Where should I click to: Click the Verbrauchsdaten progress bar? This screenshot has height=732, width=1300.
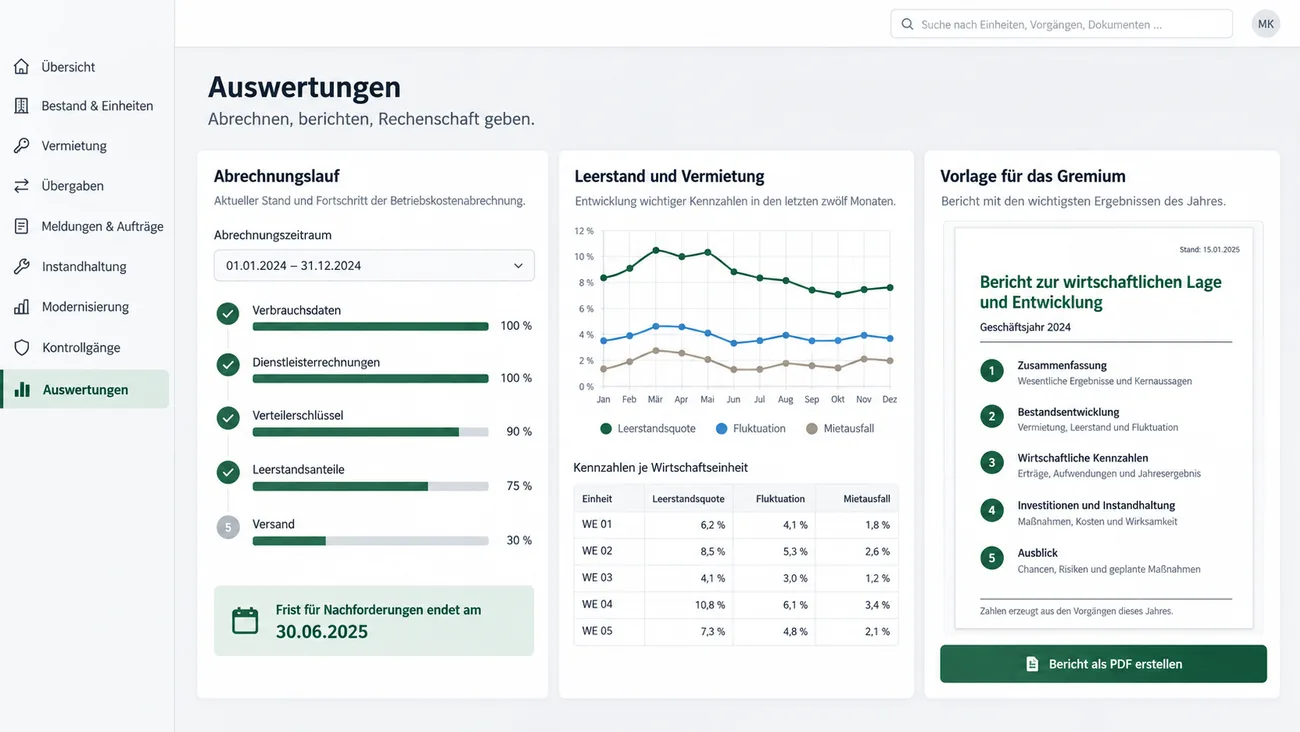(371, 326)
